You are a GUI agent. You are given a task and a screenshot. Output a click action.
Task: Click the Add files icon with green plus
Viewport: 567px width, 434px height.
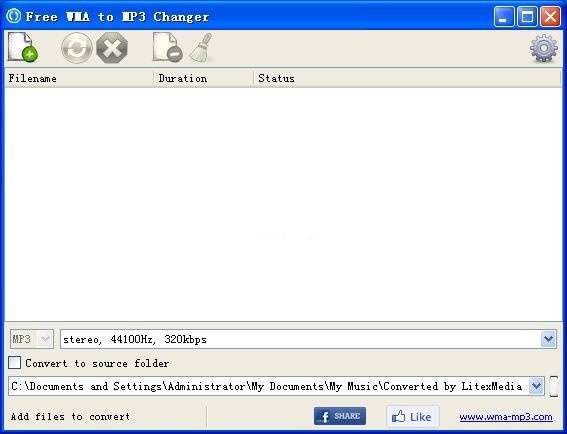22,47
